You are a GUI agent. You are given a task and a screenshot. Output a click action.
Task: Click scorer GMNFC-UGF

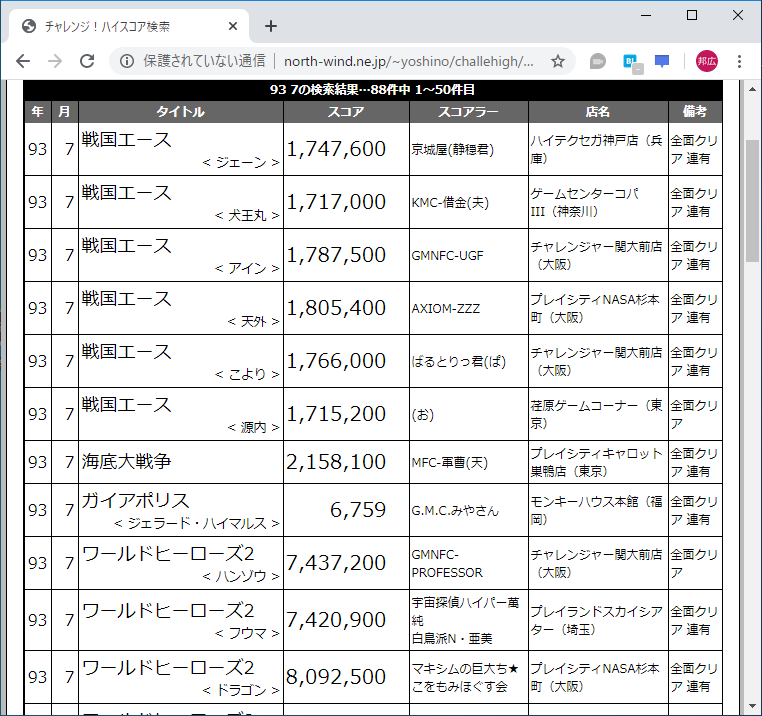[x=448, y=256]
